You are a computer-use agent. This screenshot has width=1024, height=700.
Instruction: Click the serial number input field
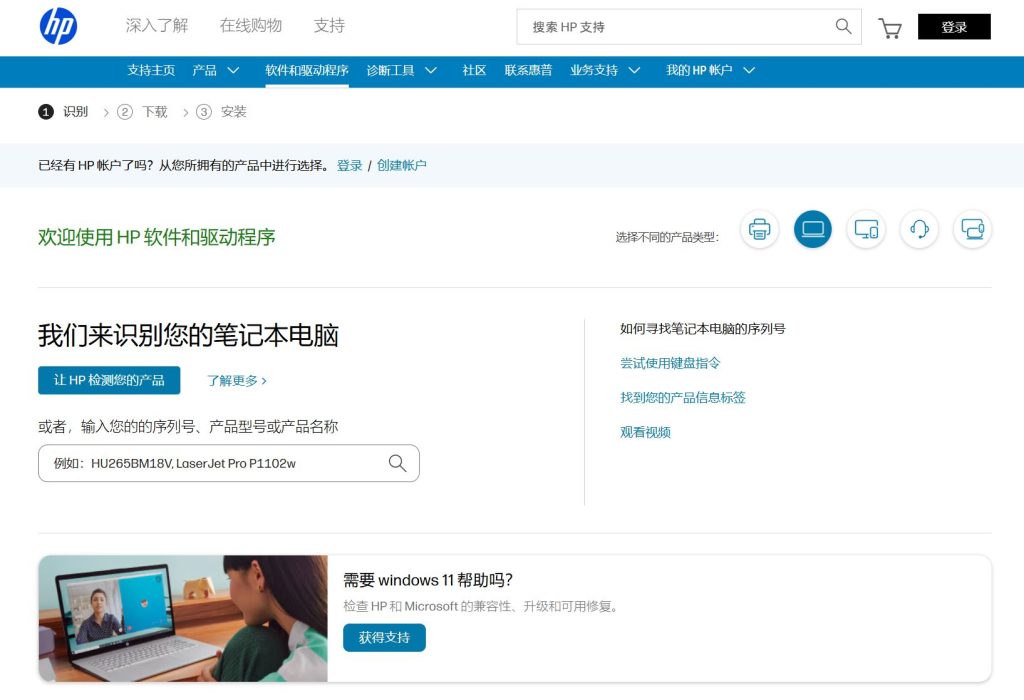229,463
